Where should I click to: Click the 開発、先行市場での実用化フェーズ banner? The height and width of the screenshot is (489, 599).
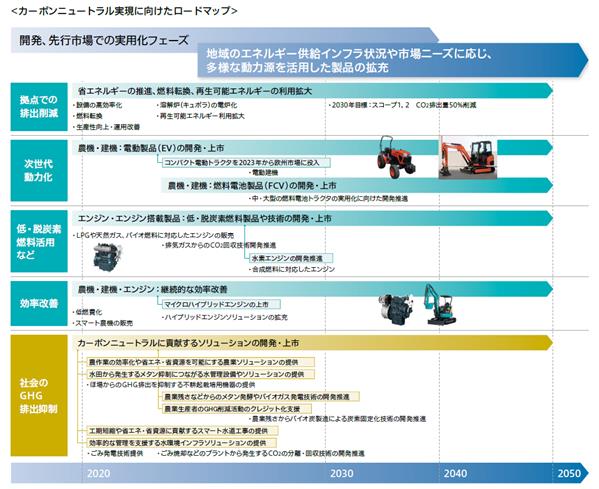pyautogui.click(x=104, y=40)
